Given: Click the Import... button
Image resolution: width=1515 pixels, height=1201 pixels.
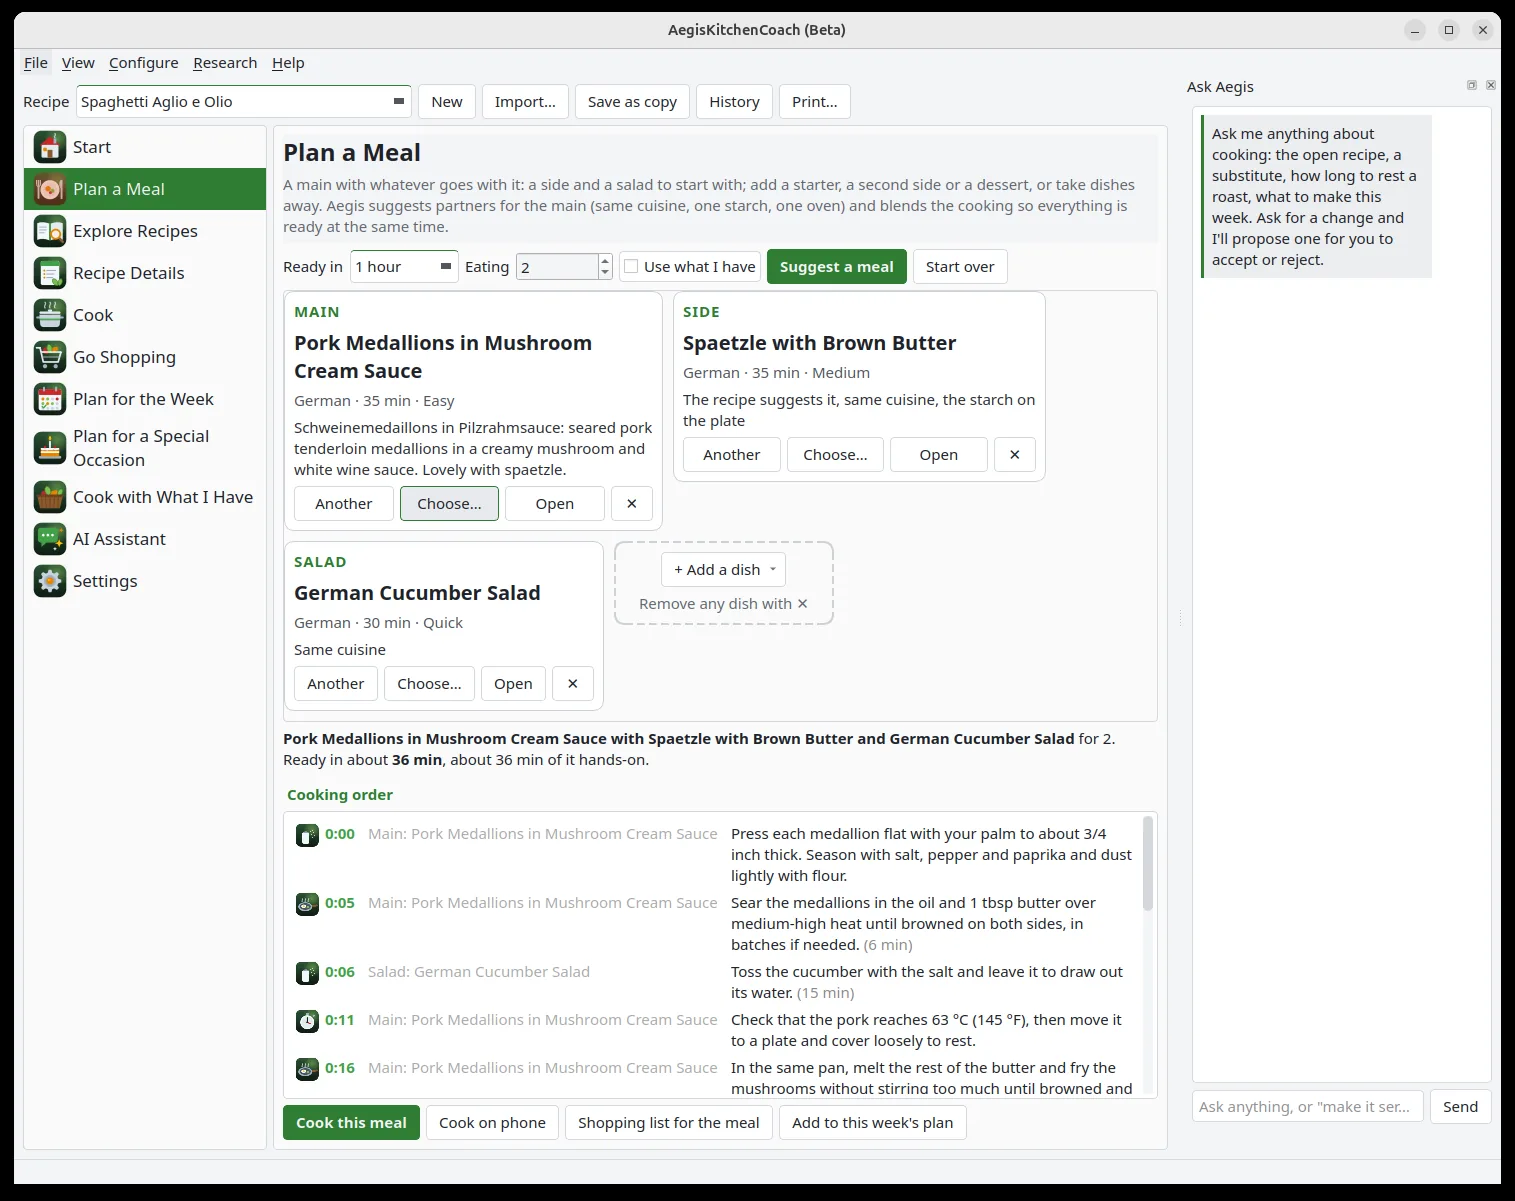Looking at the screenshot, I should coord(525,102).
